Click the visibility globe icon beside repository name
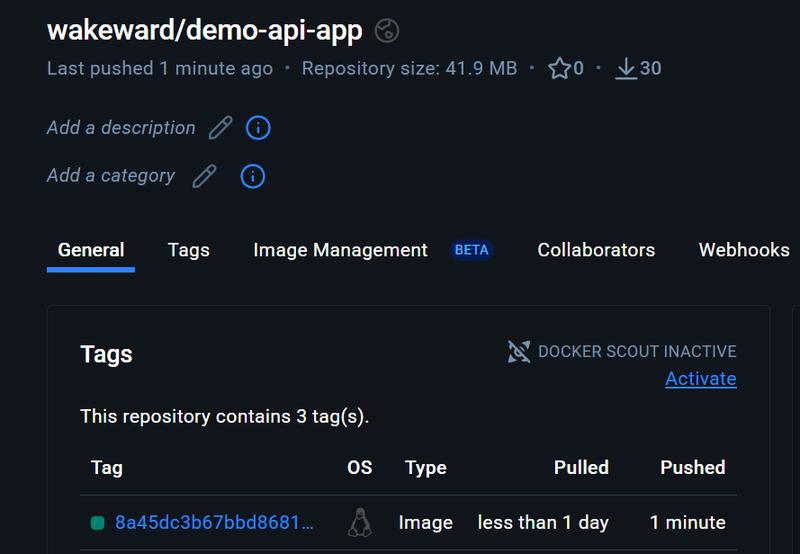800x554 pixels. [x=387, y=31]
